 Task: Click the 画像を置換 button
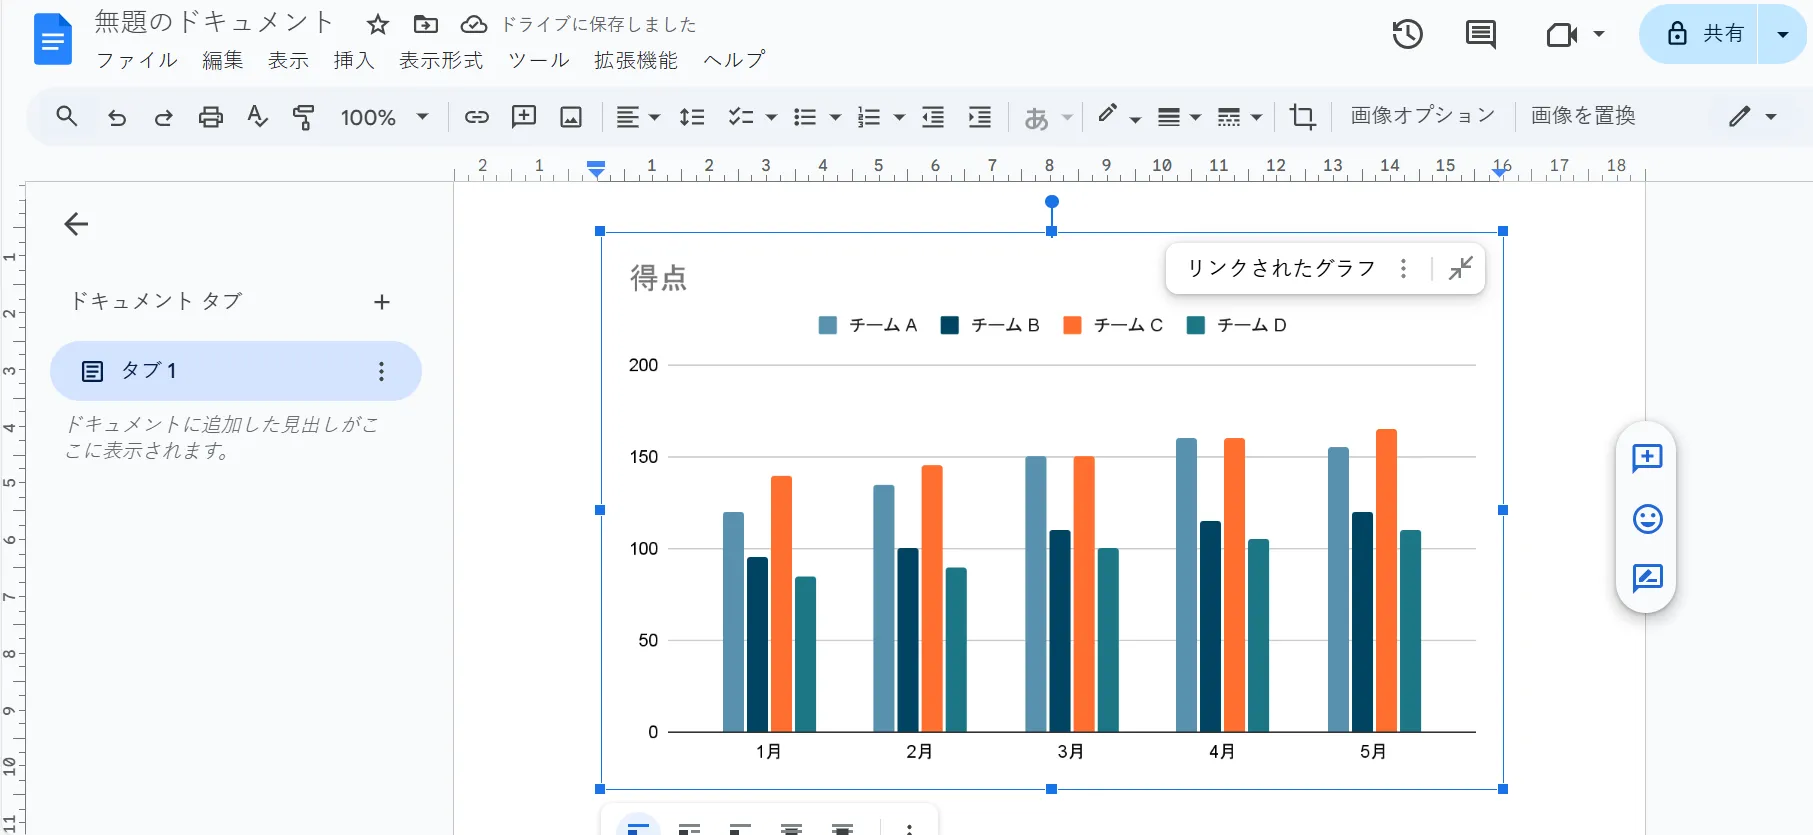click(x=1582, y=116)
